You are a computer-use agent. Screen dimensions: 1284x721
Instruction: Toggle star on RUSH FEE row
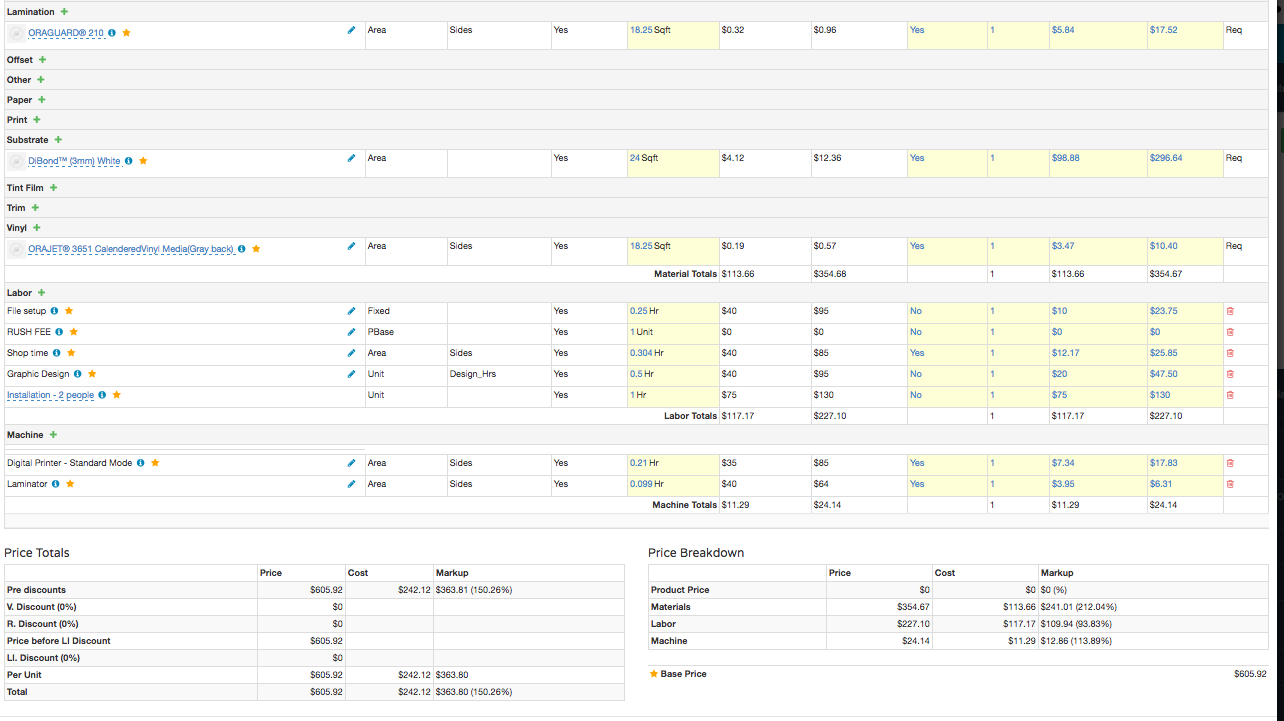point(74,332)
